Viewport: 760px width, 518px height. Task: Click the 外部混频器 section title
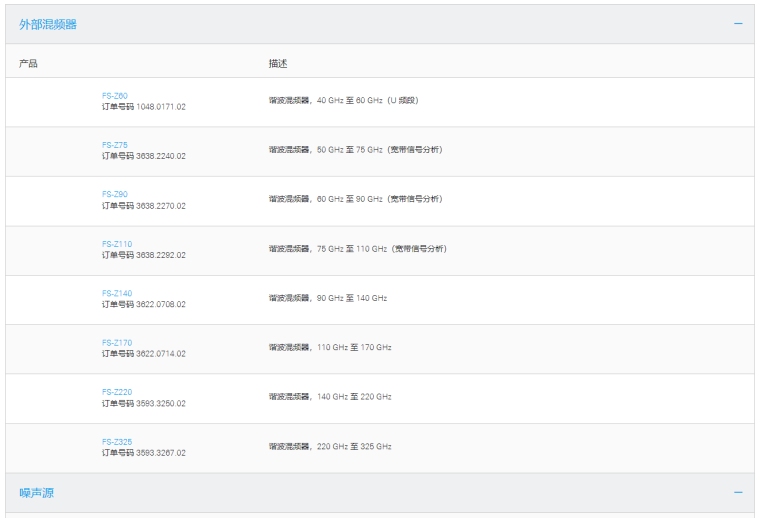click(x=48, y=24)
